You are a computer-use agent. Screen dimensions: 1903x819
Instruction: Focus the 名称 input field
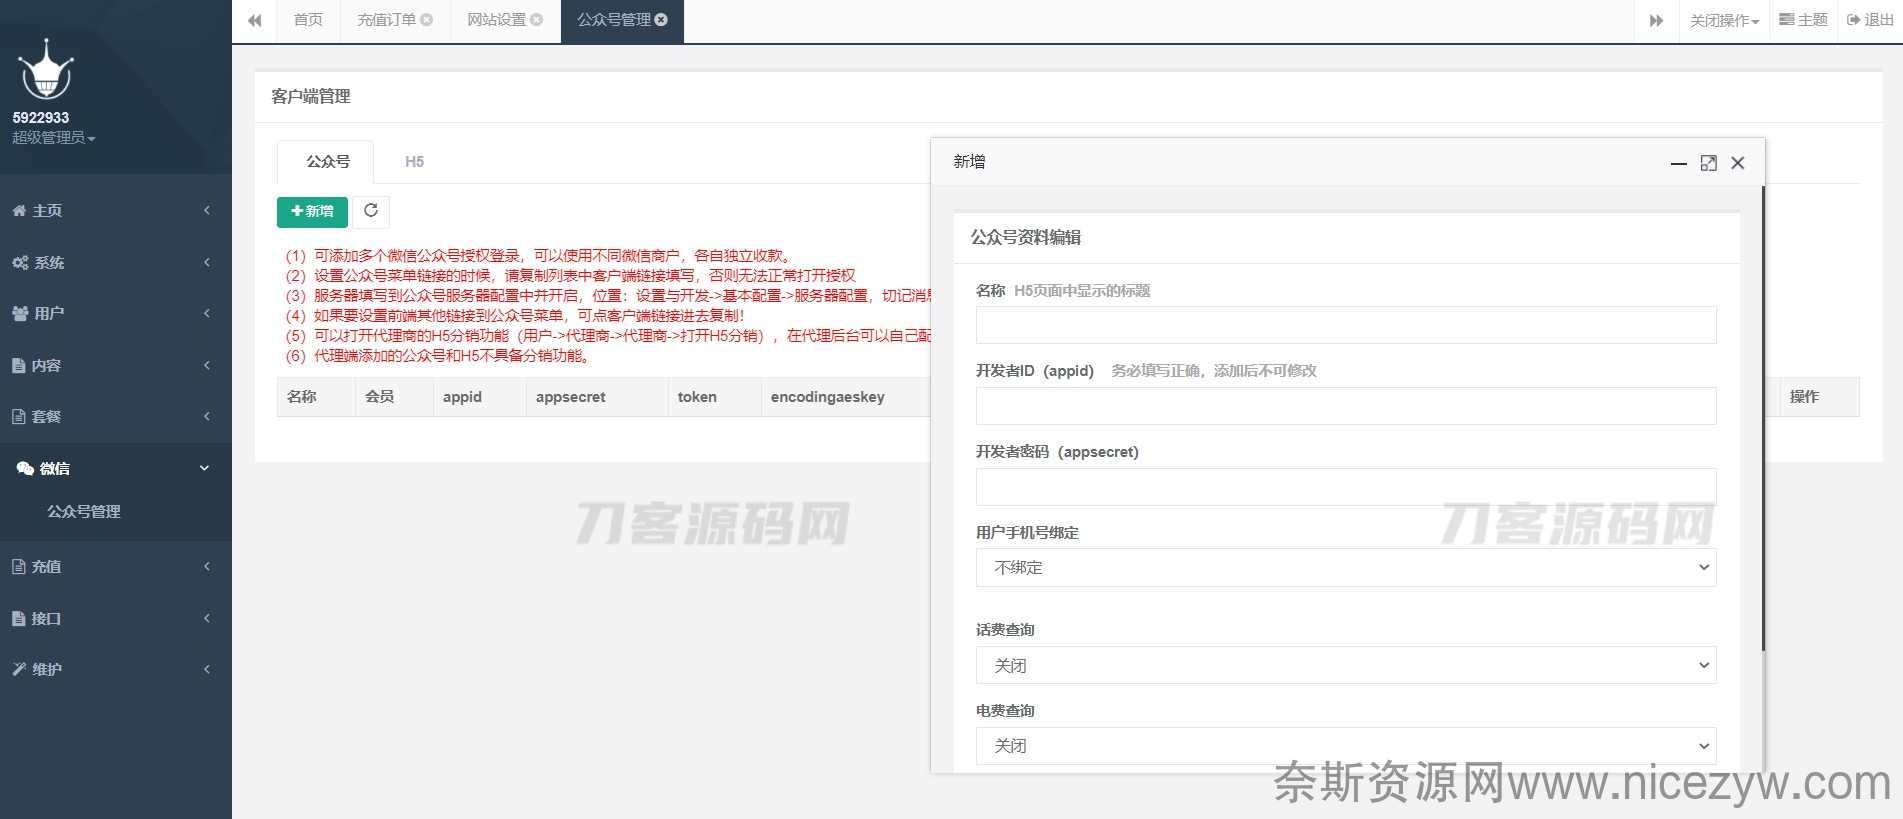(1346, 325)
